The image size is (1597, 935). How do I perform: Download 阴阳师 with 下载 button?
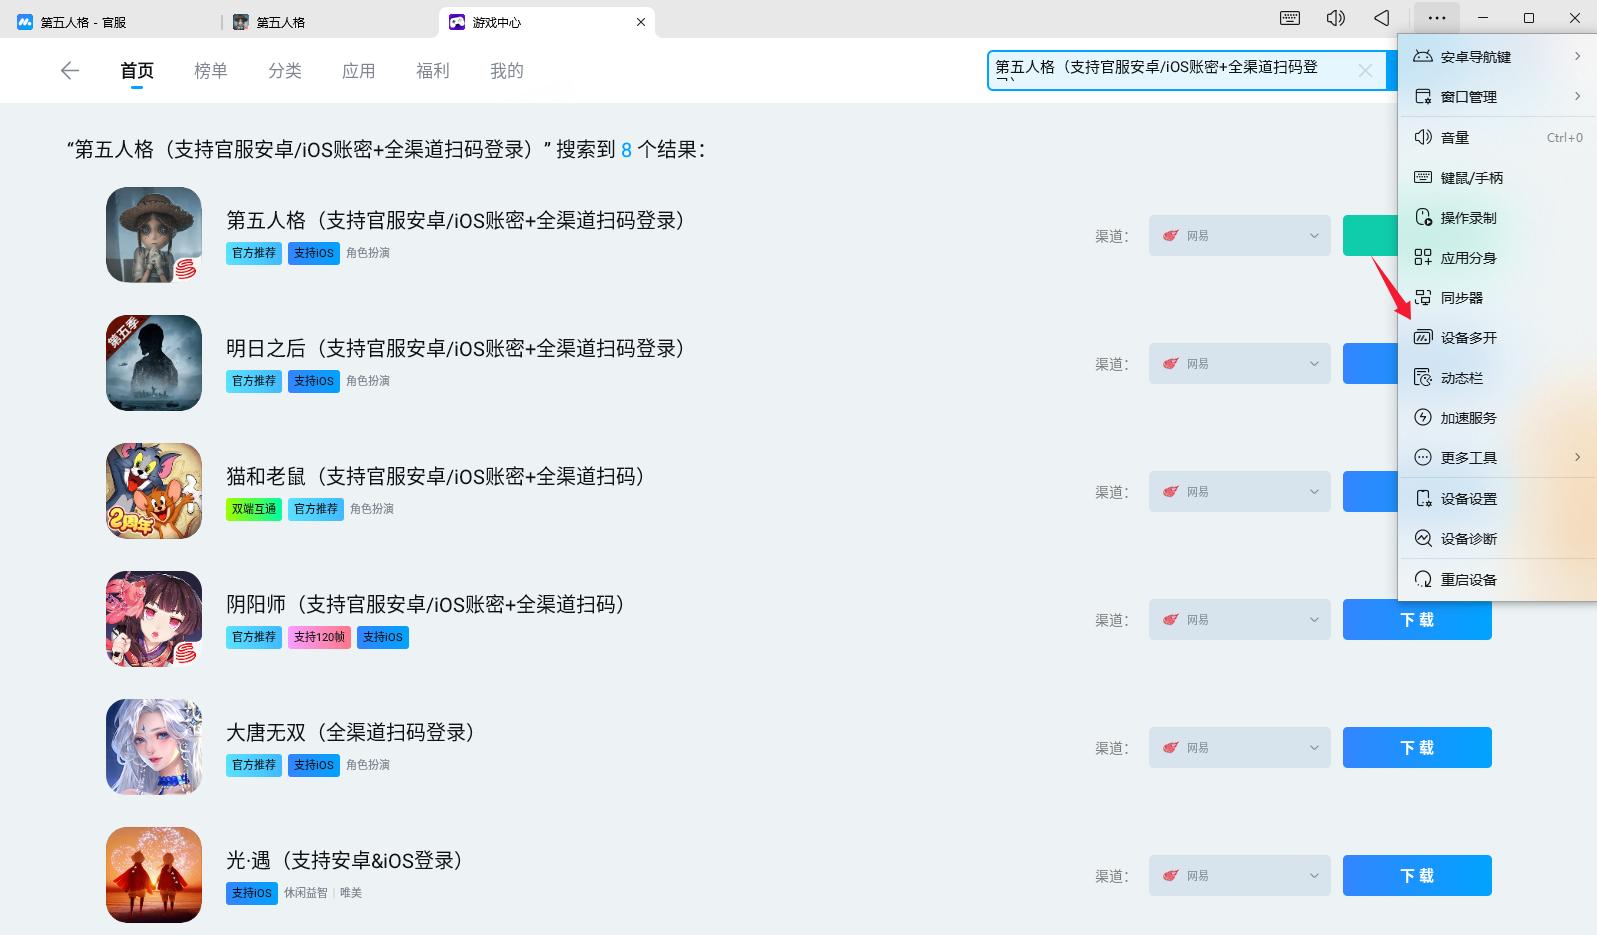(x=1416, y=620)
